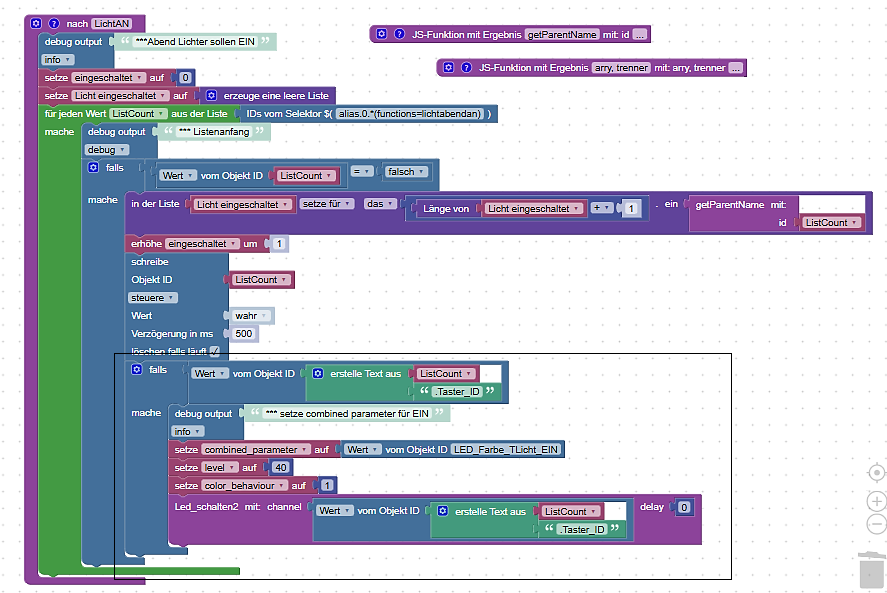Open eingeschaltet variable dropdown in 'setze ... auf 0'
This screenshot has width=887, height=593.
click(109, 78)
